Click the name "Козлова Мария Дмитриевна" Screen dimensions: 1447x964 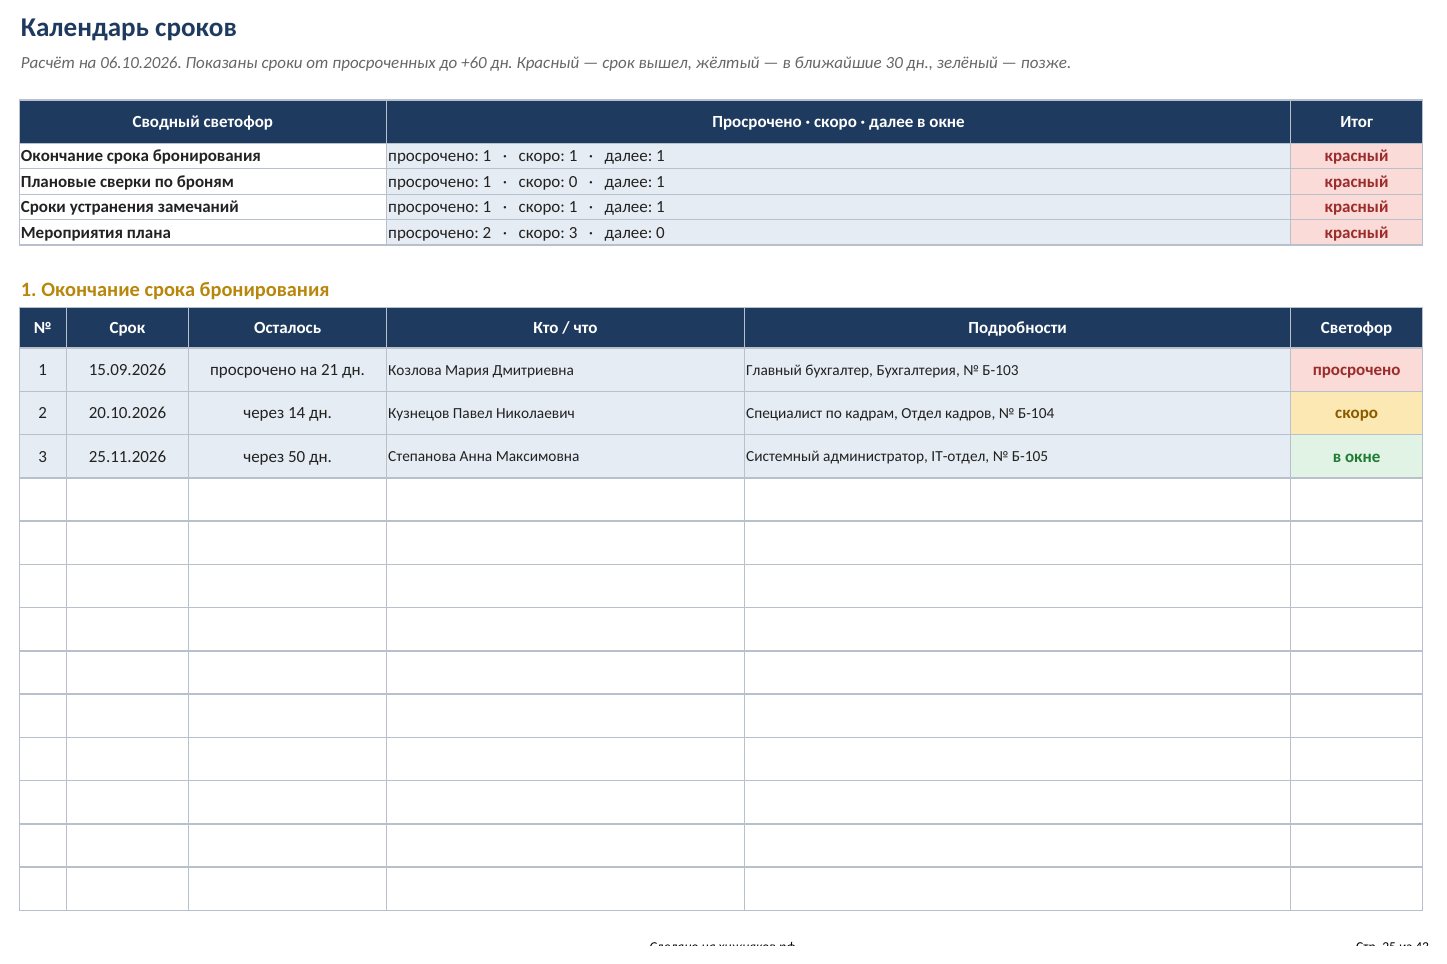[x=481, y=370]
